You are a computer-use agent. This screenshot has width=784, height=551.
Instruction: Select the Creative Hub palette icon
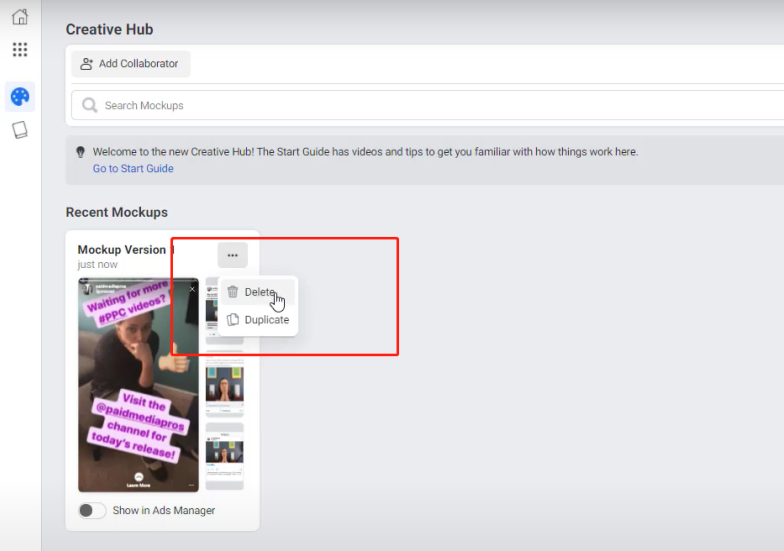20,97
